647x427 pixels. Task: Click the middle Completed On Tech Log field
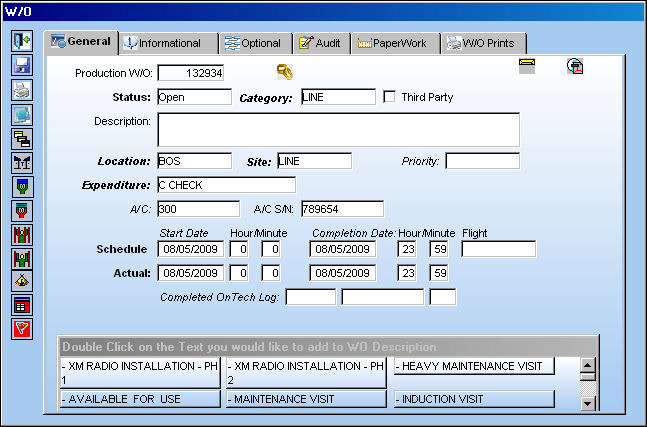point(383,297)
